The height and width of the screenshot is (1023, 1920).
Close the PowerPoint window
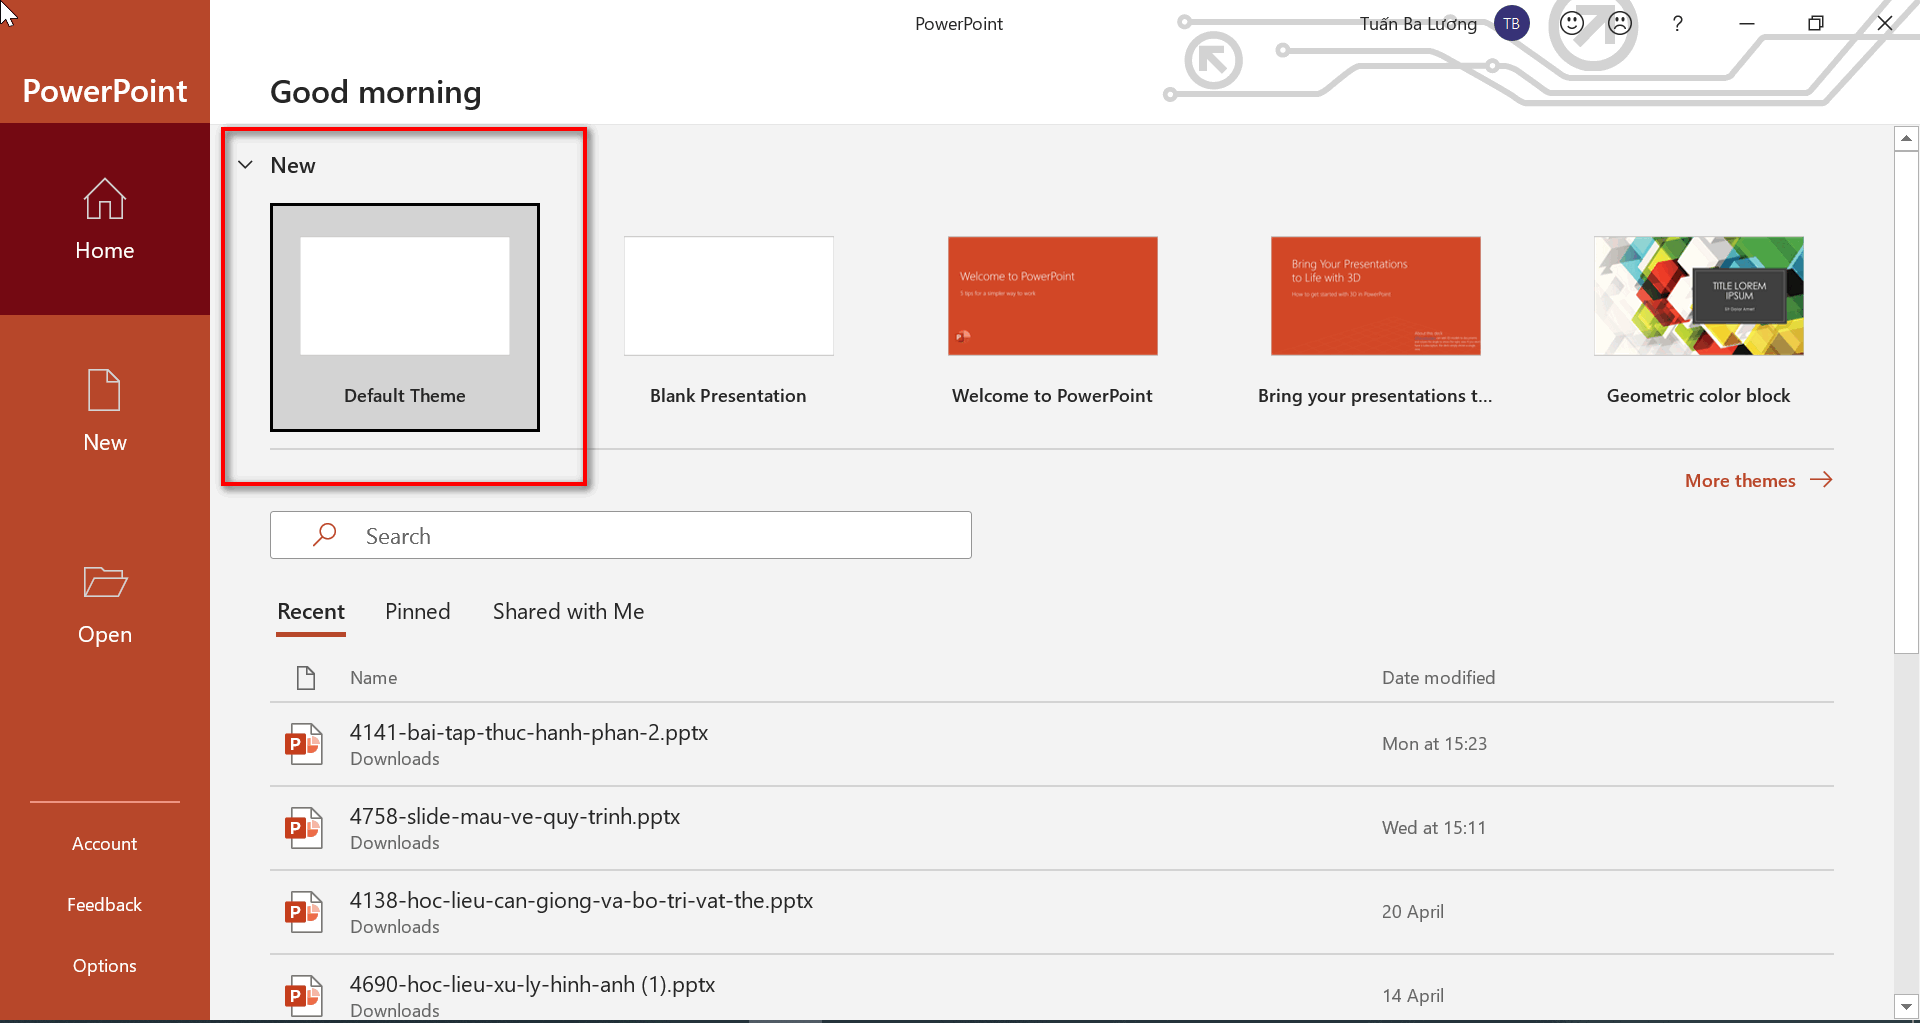(x=1885, y=23)
